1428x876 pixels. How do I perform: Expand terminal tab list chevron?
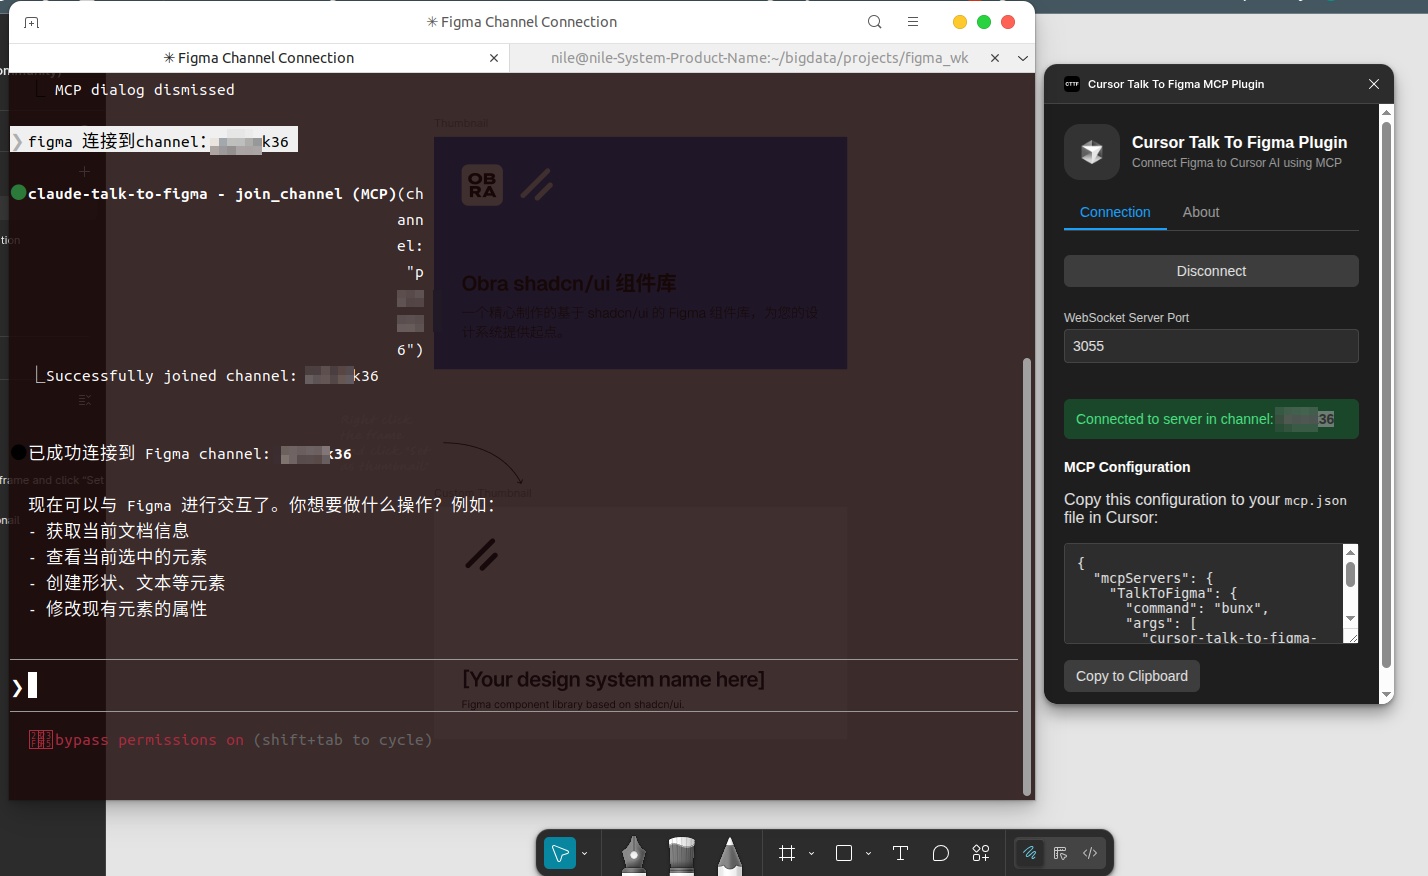pos(1022,58)
